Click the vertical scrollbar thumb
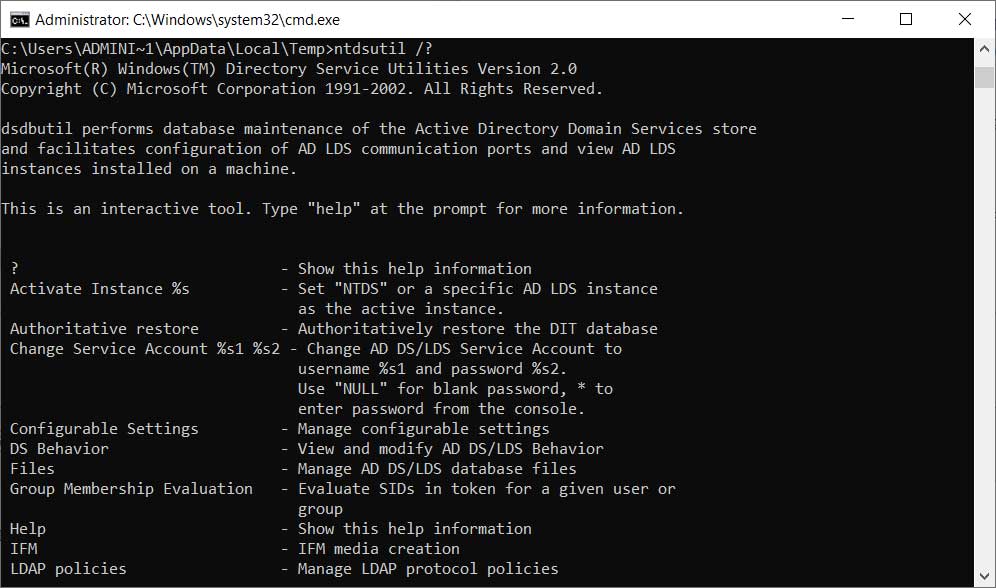 pyautogui.click(x=985, y=77)
